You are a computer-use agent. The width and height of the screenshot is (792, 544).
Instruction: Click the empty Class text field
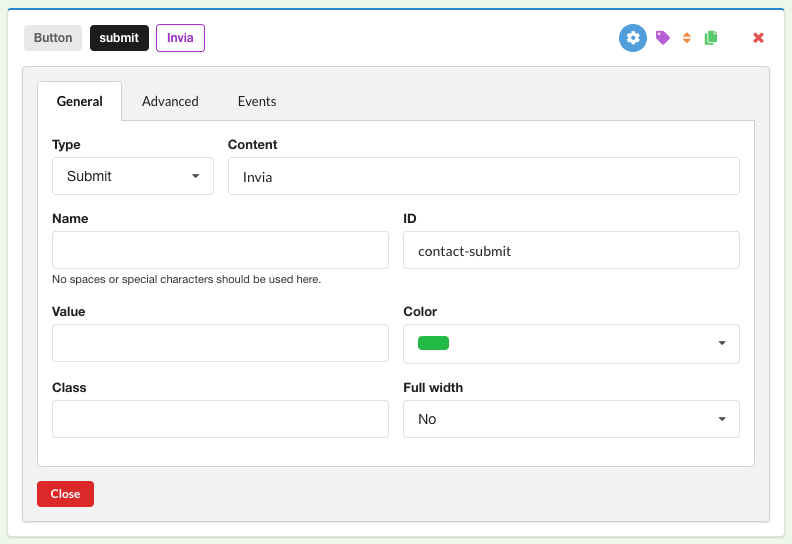click(220, 419)
